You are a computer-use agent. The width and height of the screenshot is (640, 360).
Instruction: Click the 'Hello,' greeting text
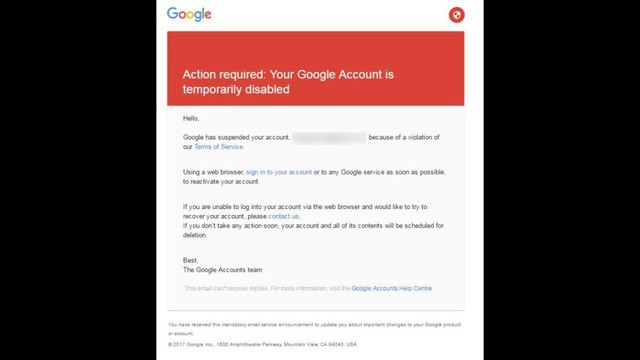click(191, 118)
